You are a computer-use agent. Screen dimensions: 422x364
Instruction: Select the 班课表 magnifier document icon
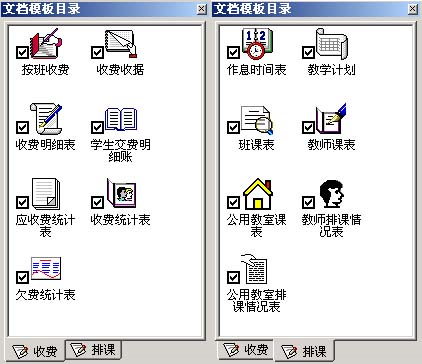[x=257, y=120]
